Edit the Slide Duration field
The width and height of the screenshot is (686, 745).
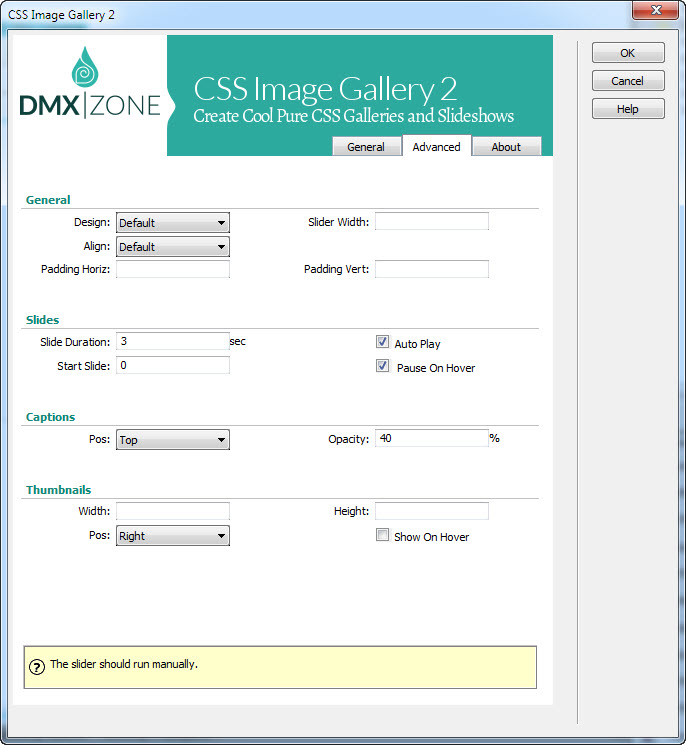click(x=173, y=341)
